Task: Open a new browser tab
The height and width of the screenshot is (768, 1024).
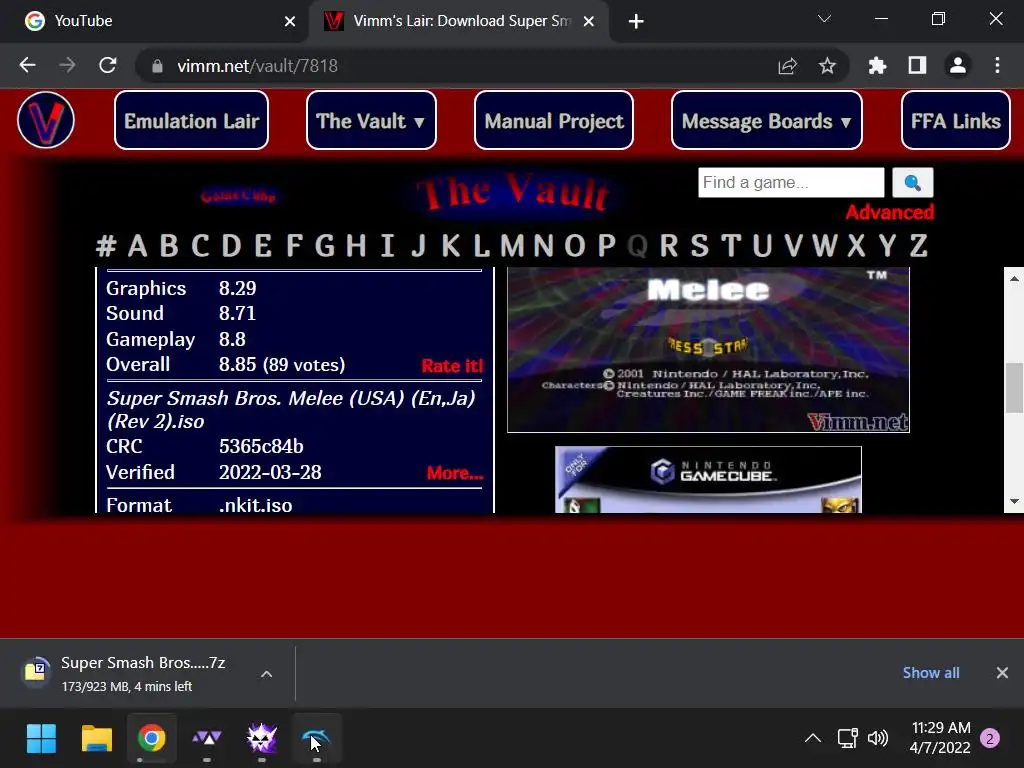Action: tap(635, 22)
